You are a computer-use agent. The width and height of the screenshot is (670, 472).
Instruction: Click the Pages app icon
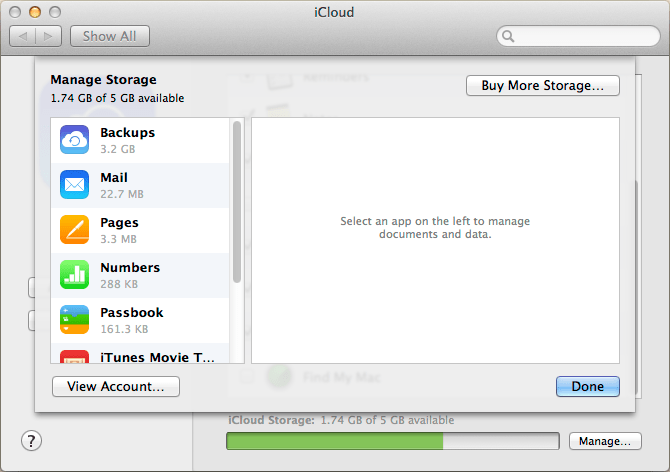tap(74, 230)
